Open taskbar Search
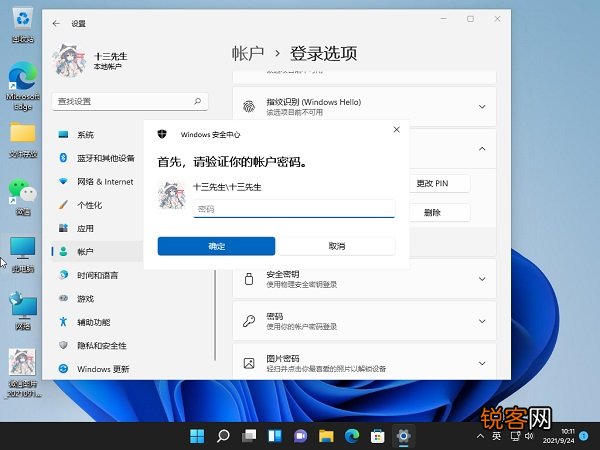 [x=223, y=436]
